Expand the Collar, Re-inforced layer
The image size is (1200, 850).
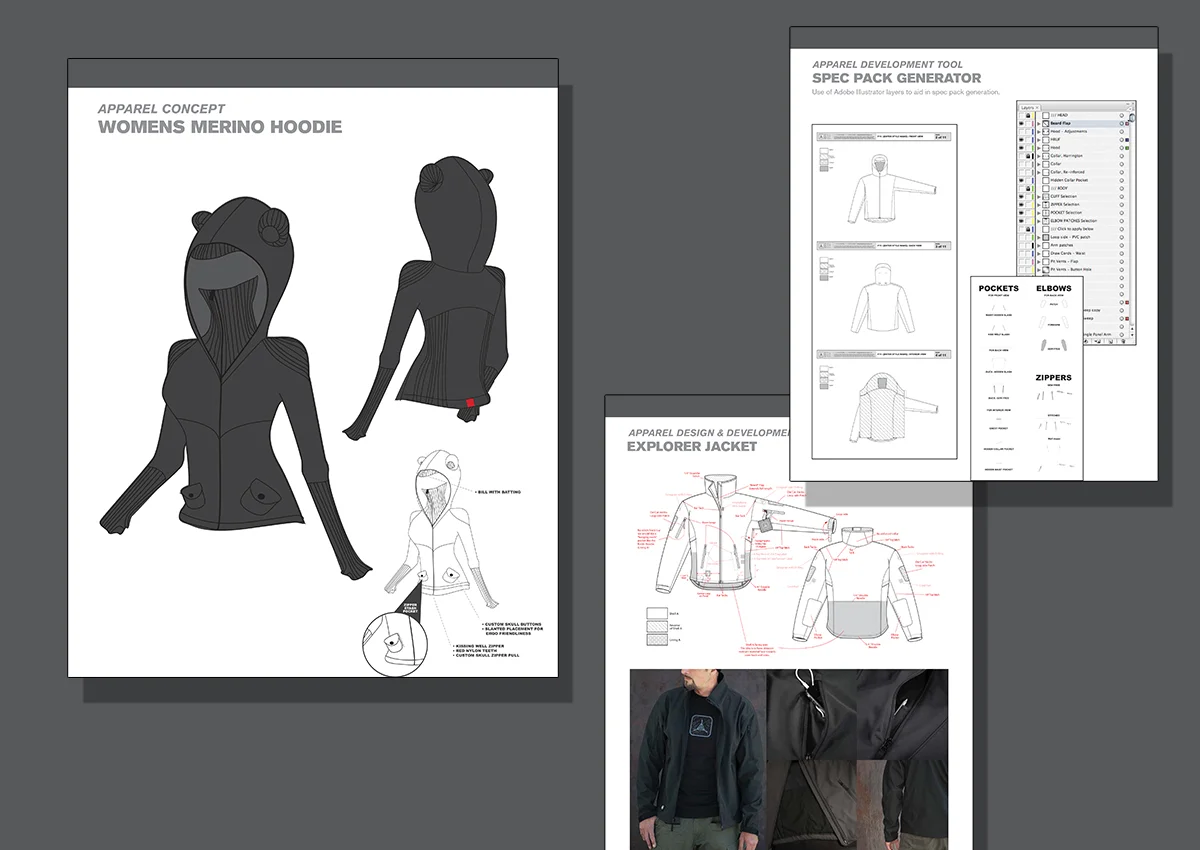tap(1038, 172)
